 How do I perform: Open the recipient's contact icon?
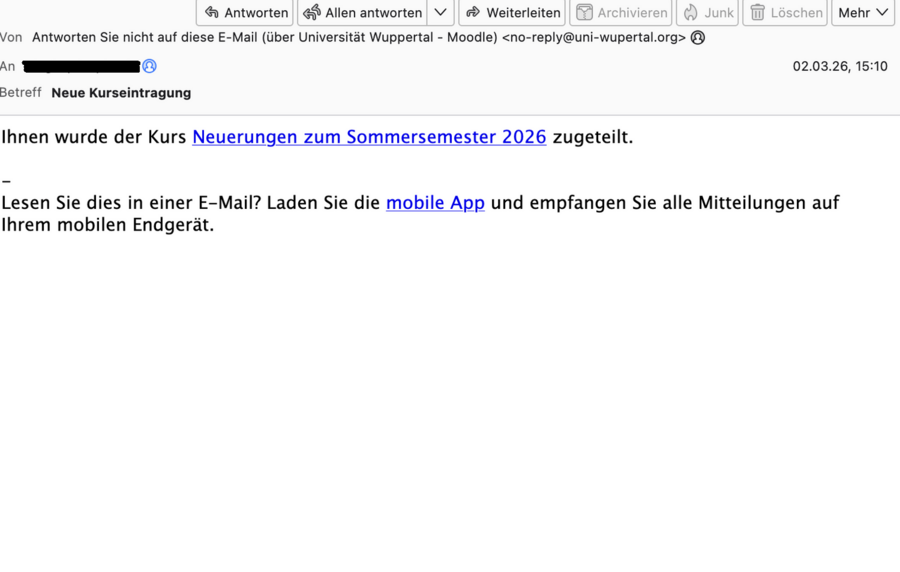click(149, 67)
